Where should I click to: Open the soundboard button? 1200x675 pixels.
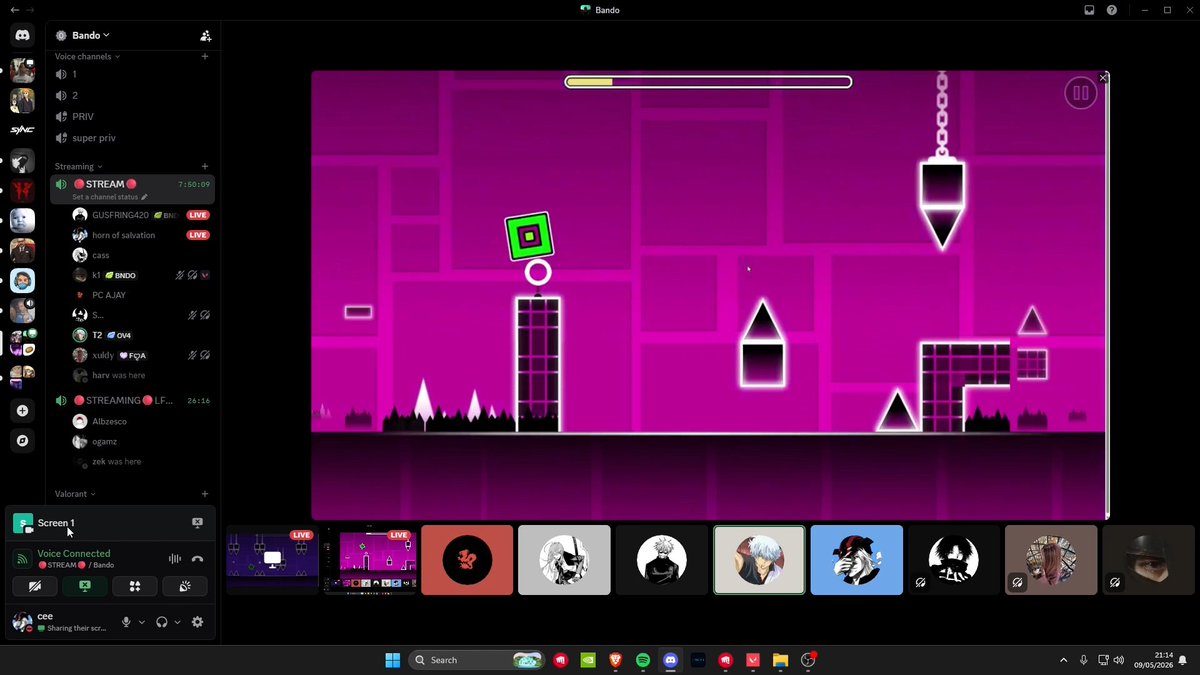184,586
